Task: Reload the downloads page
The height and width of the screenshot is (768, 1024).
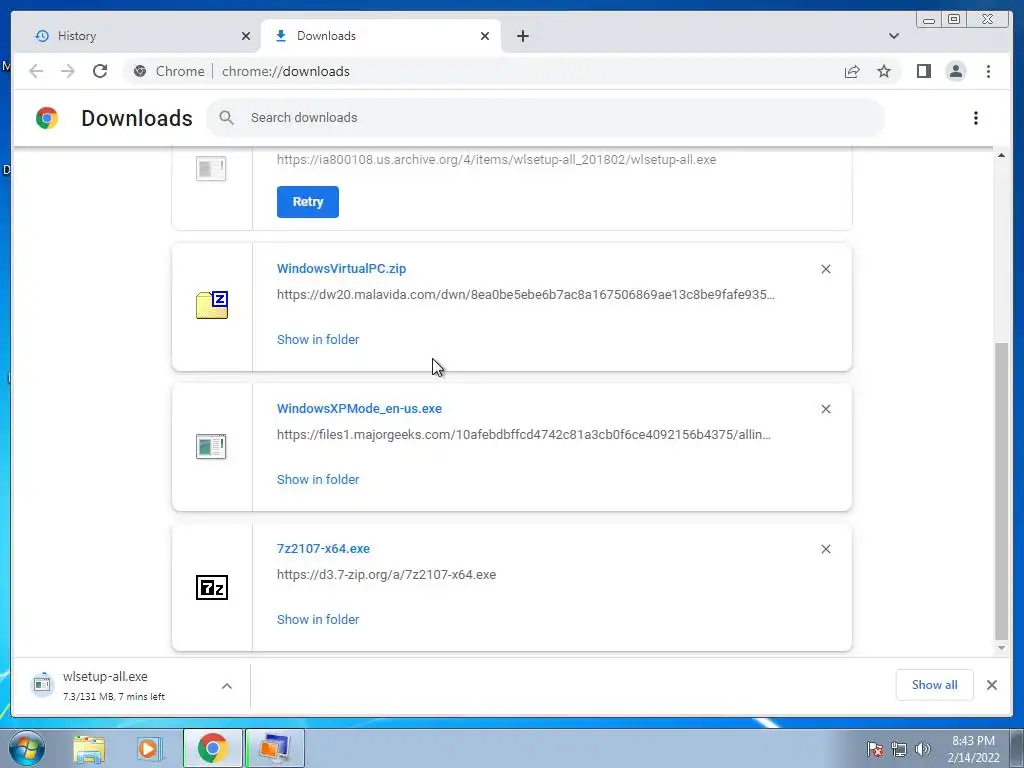Action: tap(100, 71)
